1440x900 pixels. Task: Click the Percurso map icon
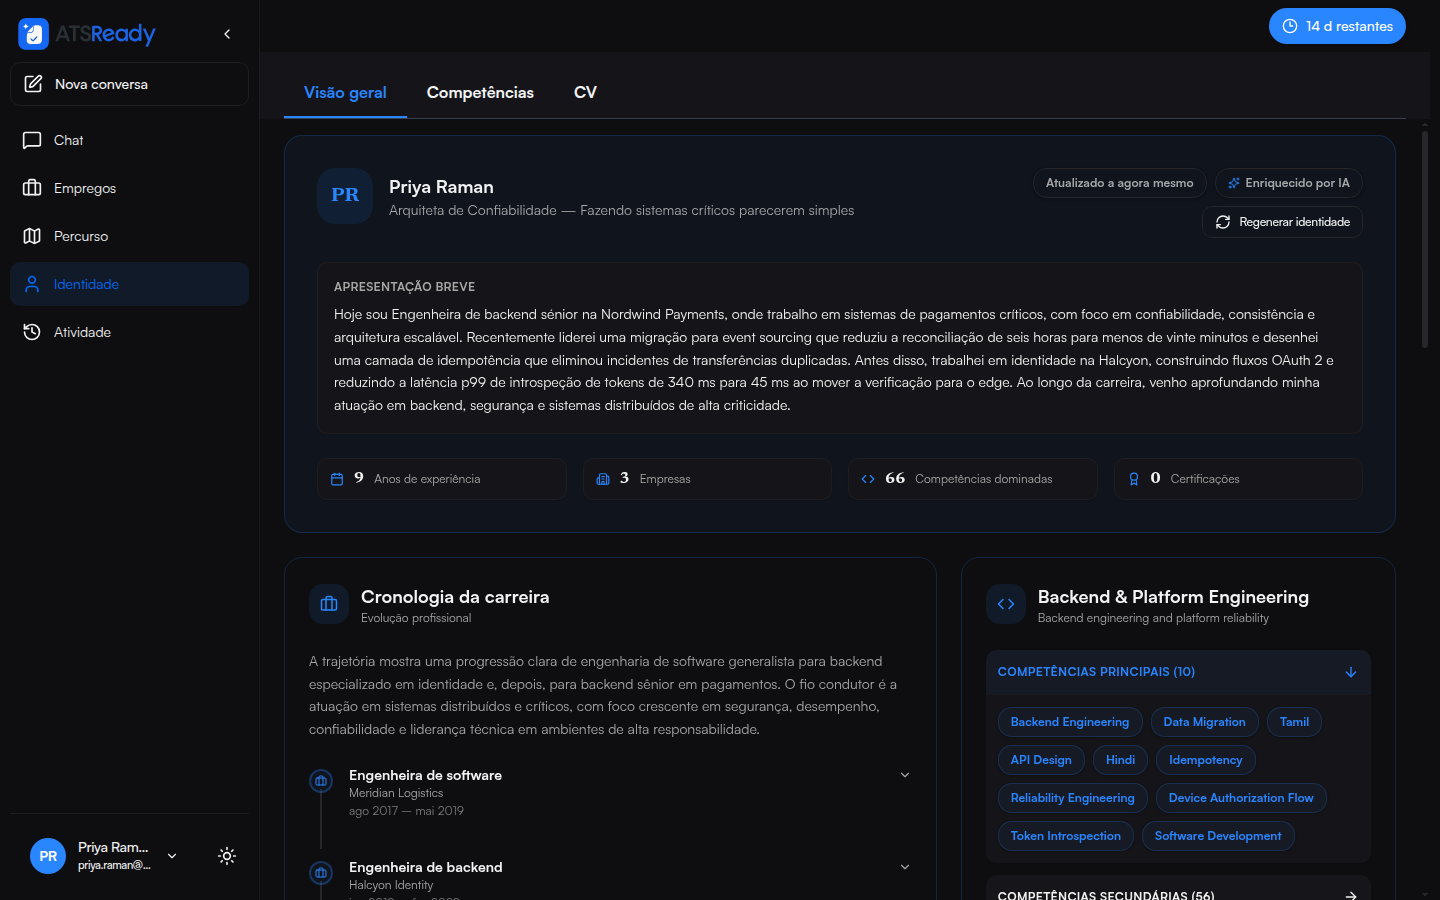click(x=32, y=236)
